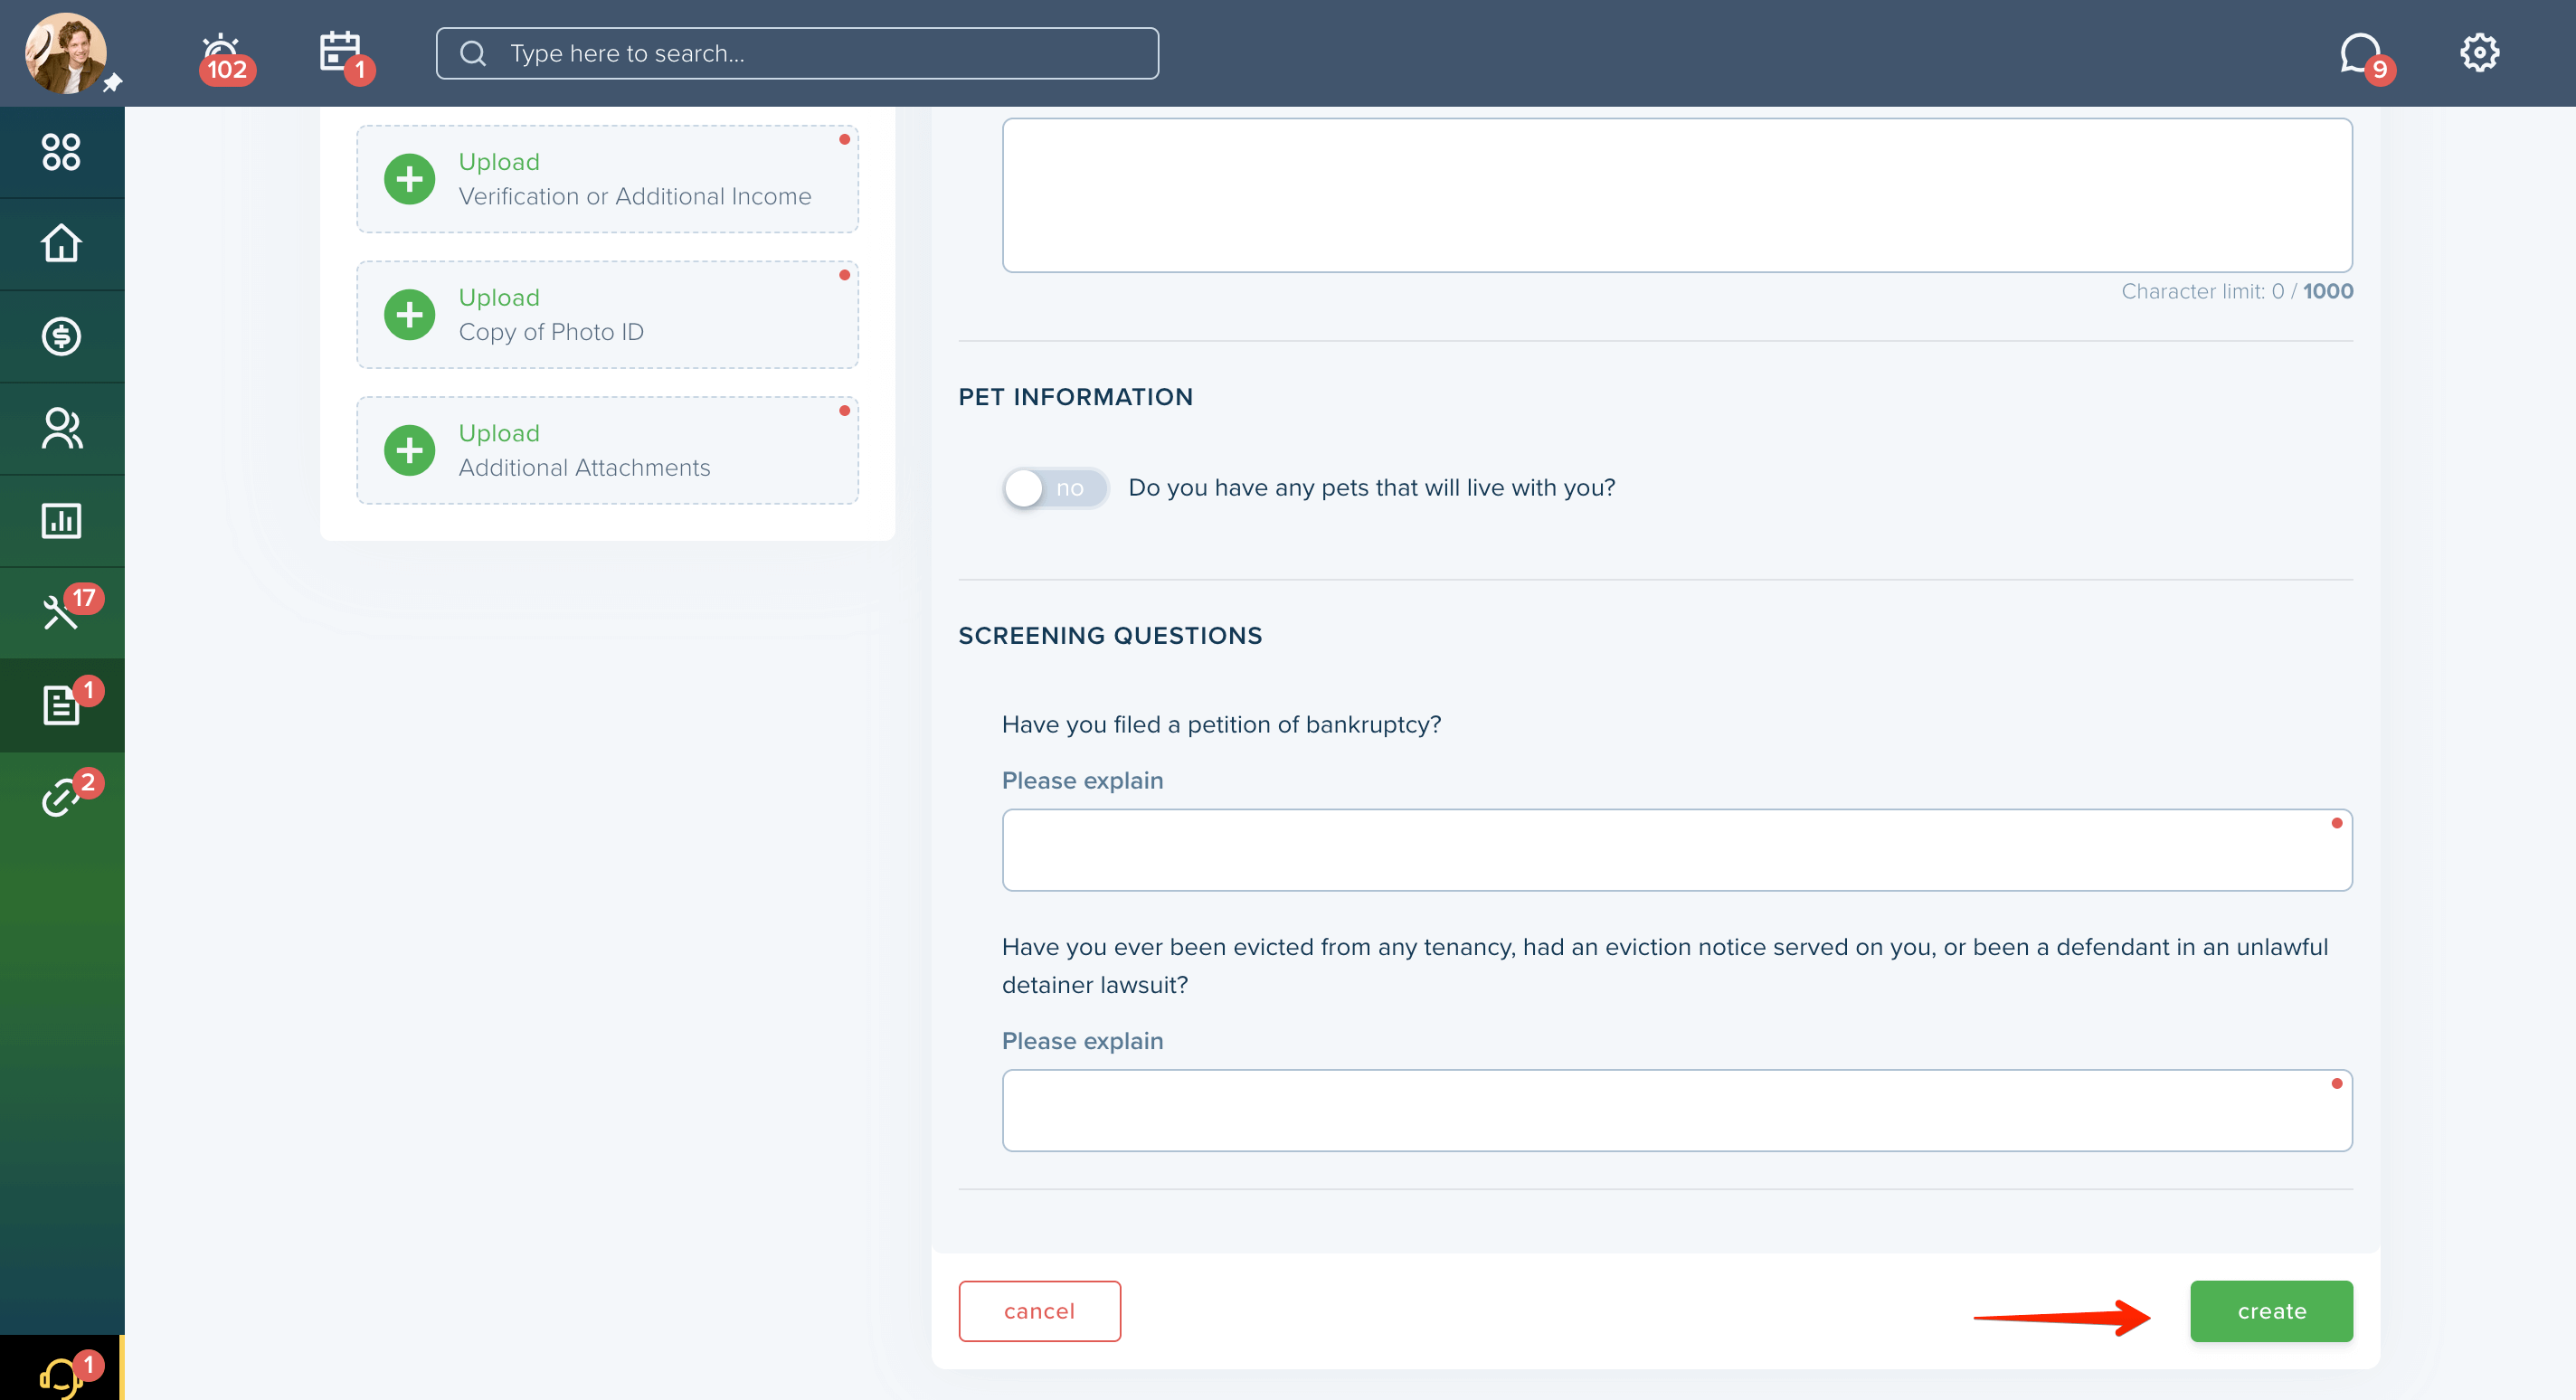Screen dimensions: 2576x1400
Task: Open the properties home icon in sidebar
Action: pyautogui.click(x=62, y=244)
